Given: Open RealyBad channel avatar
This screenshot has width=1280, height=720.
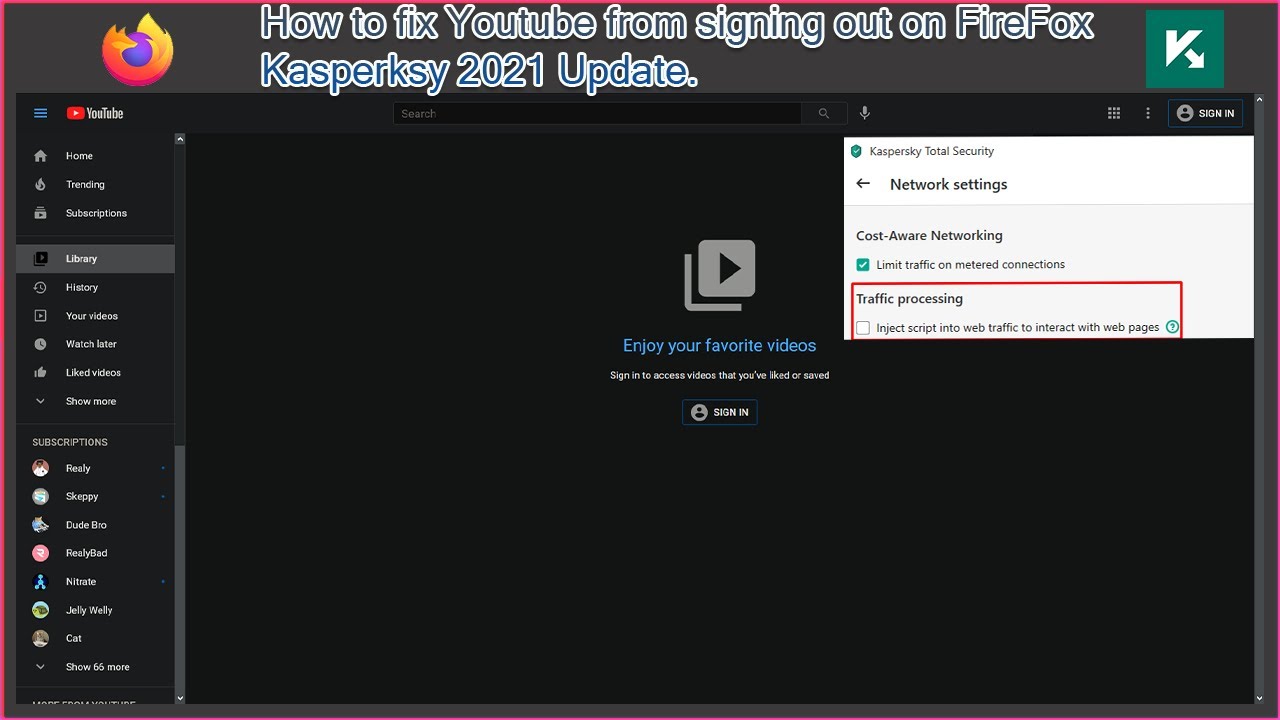Looking at the screenshot, I should point(40,553).
